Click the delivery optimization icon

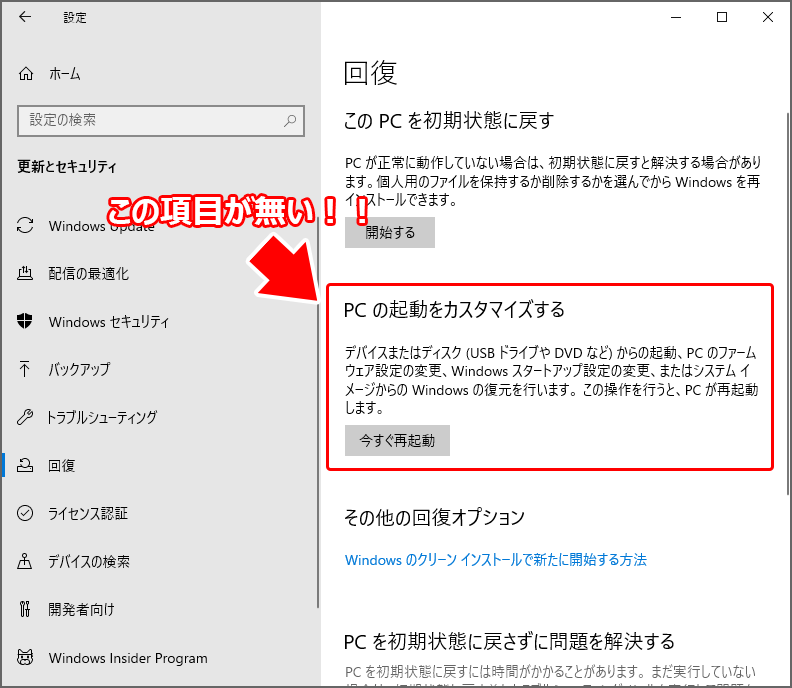point(25,273)
